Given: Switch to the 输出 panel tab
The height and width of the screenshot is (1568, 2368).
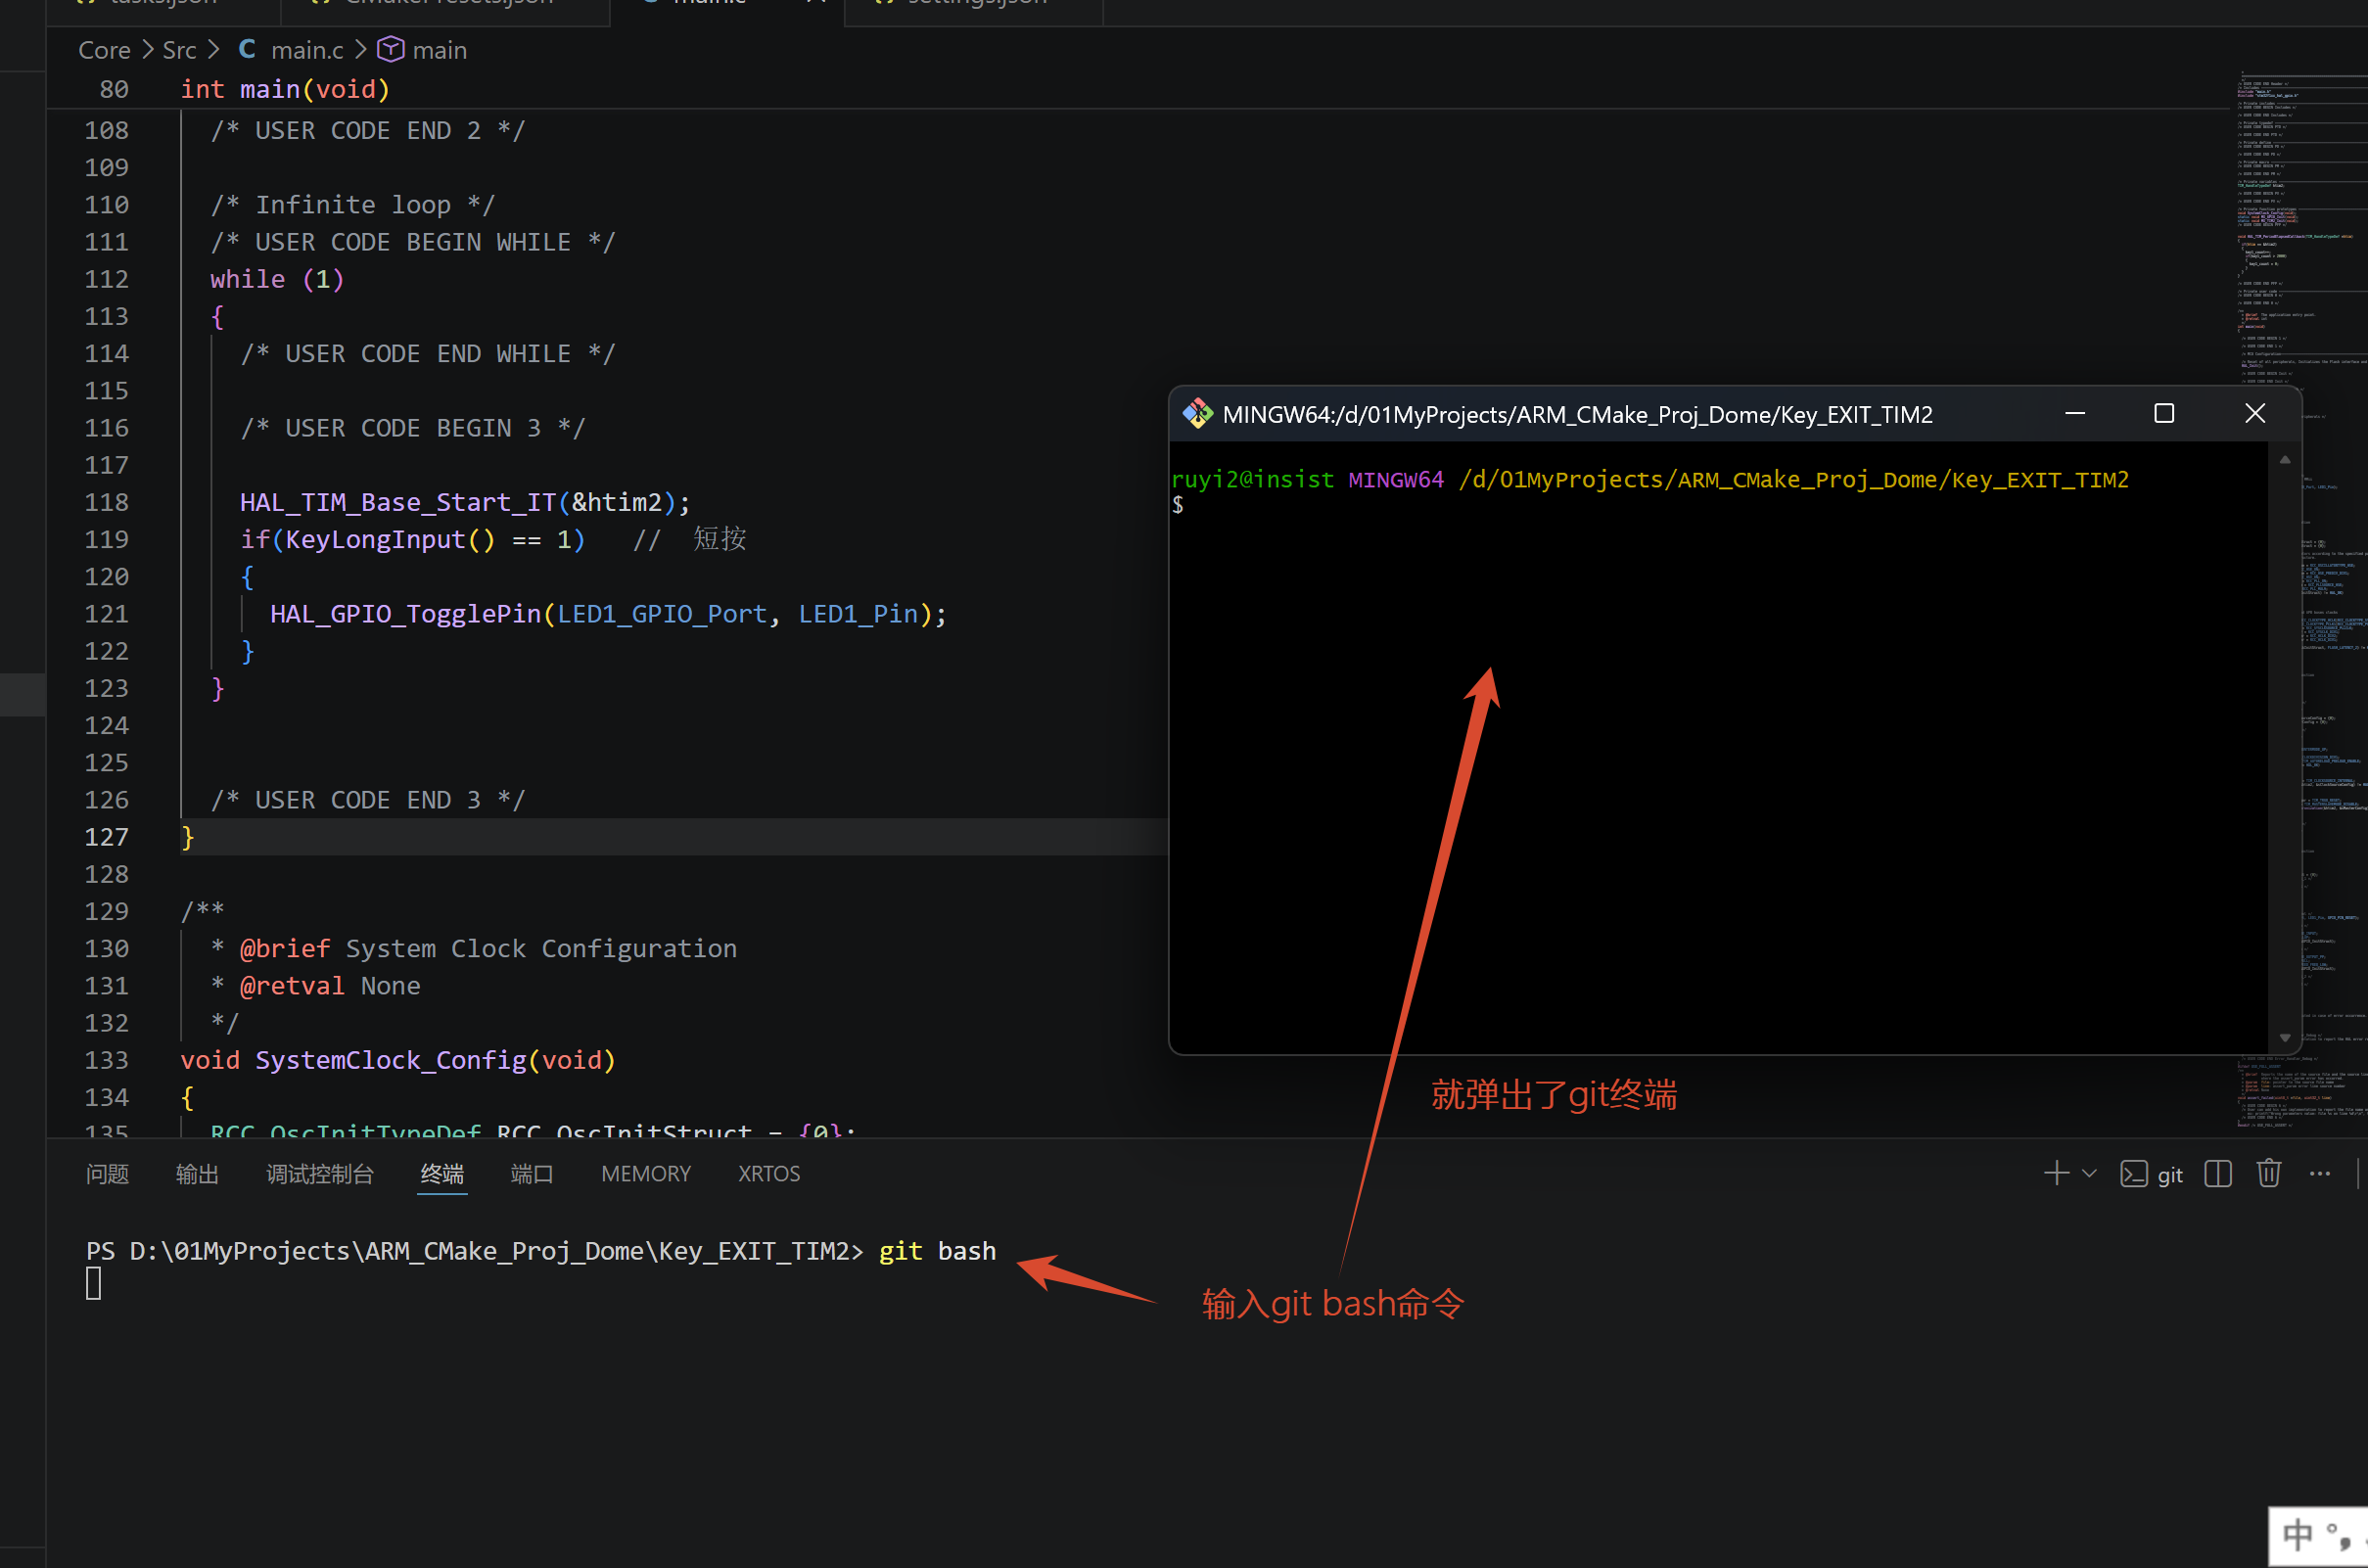Looking at the screenshot, I should (197, 1174).
